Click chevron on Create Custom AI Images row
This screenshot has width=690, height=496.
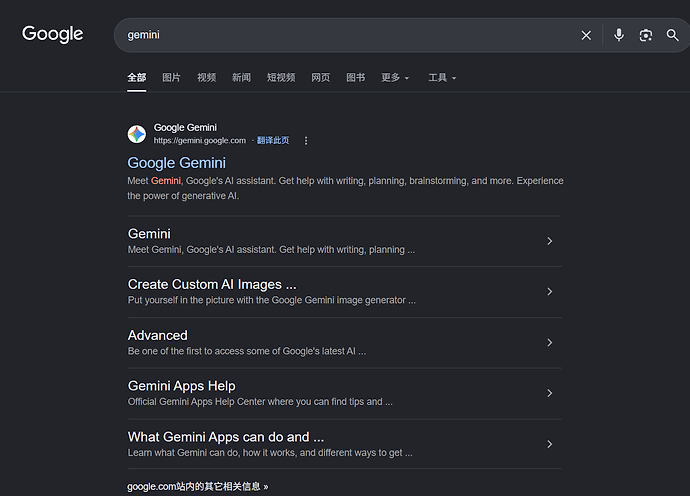click(x=550, y=291)
